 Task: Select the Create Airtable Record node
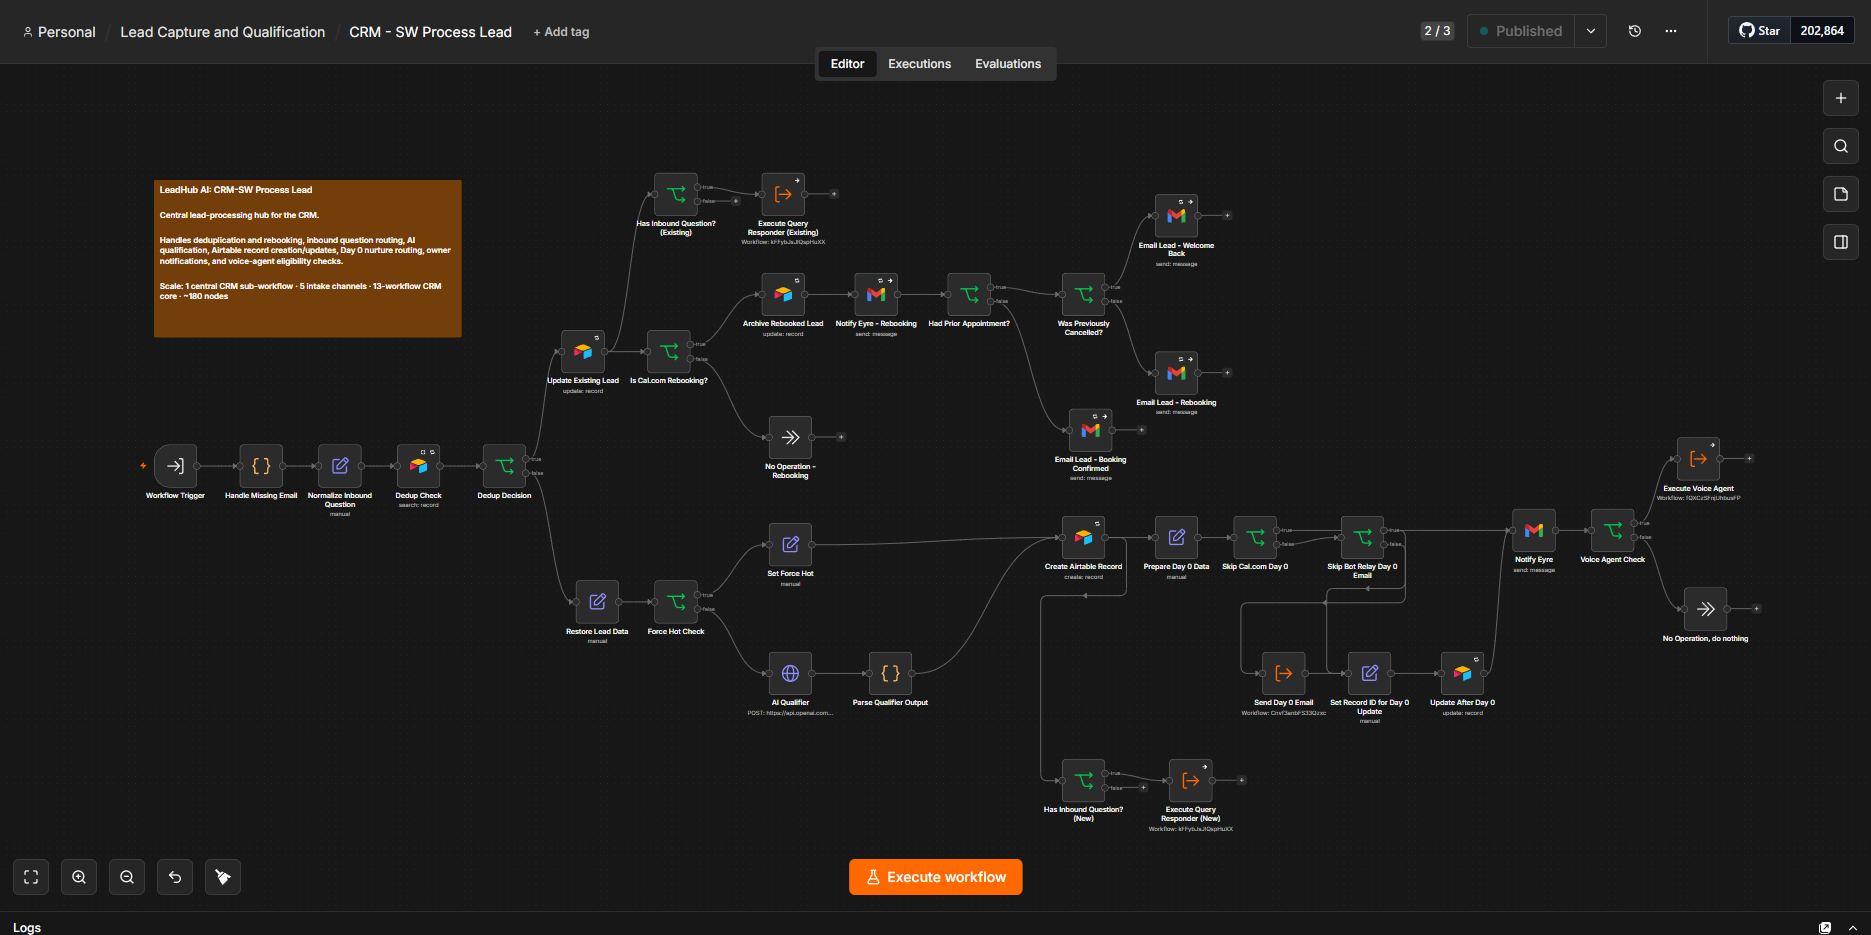coord(1083,537)
